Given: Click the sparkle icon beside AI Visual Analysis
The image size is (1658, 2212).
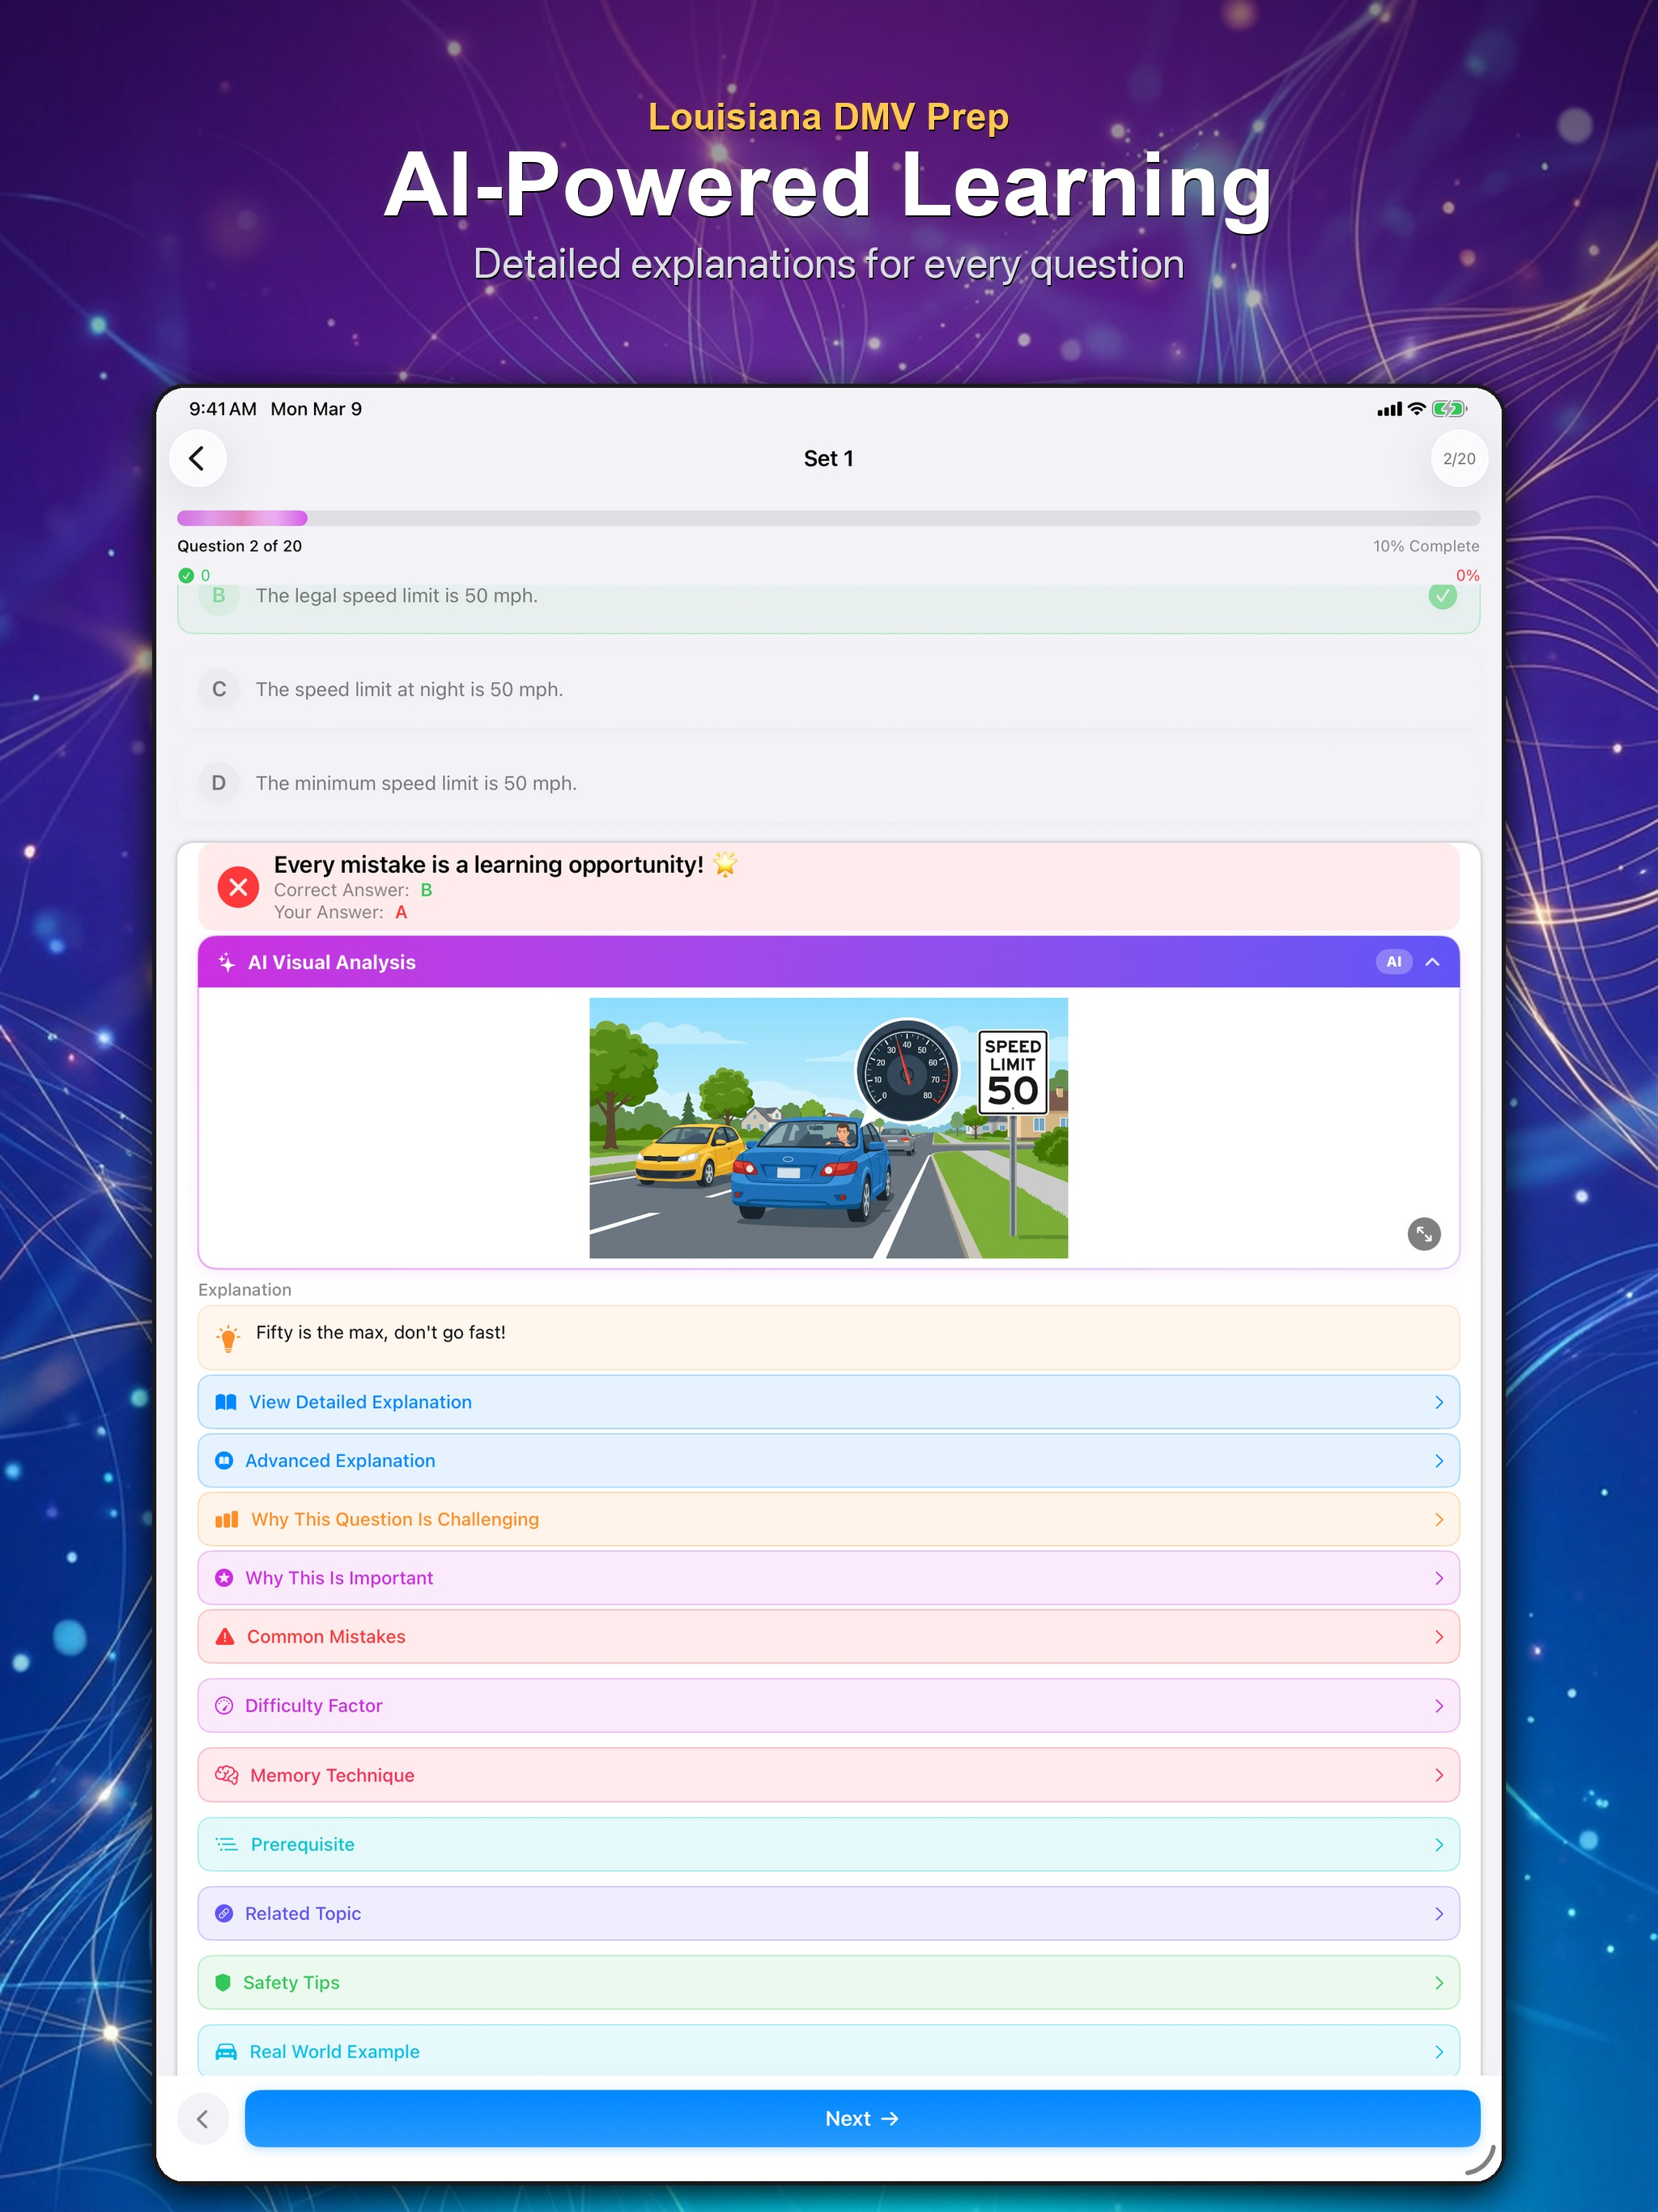Looking at the screenshot, I should [x=226, y=962].
